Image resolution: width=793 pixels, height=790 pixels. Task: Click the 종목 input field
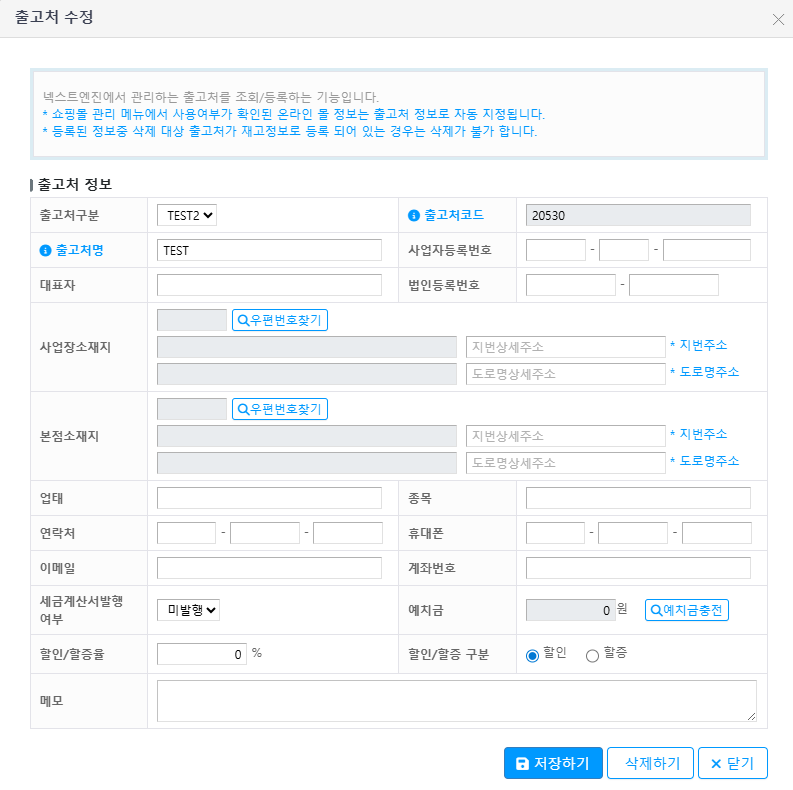click(638, 498)
